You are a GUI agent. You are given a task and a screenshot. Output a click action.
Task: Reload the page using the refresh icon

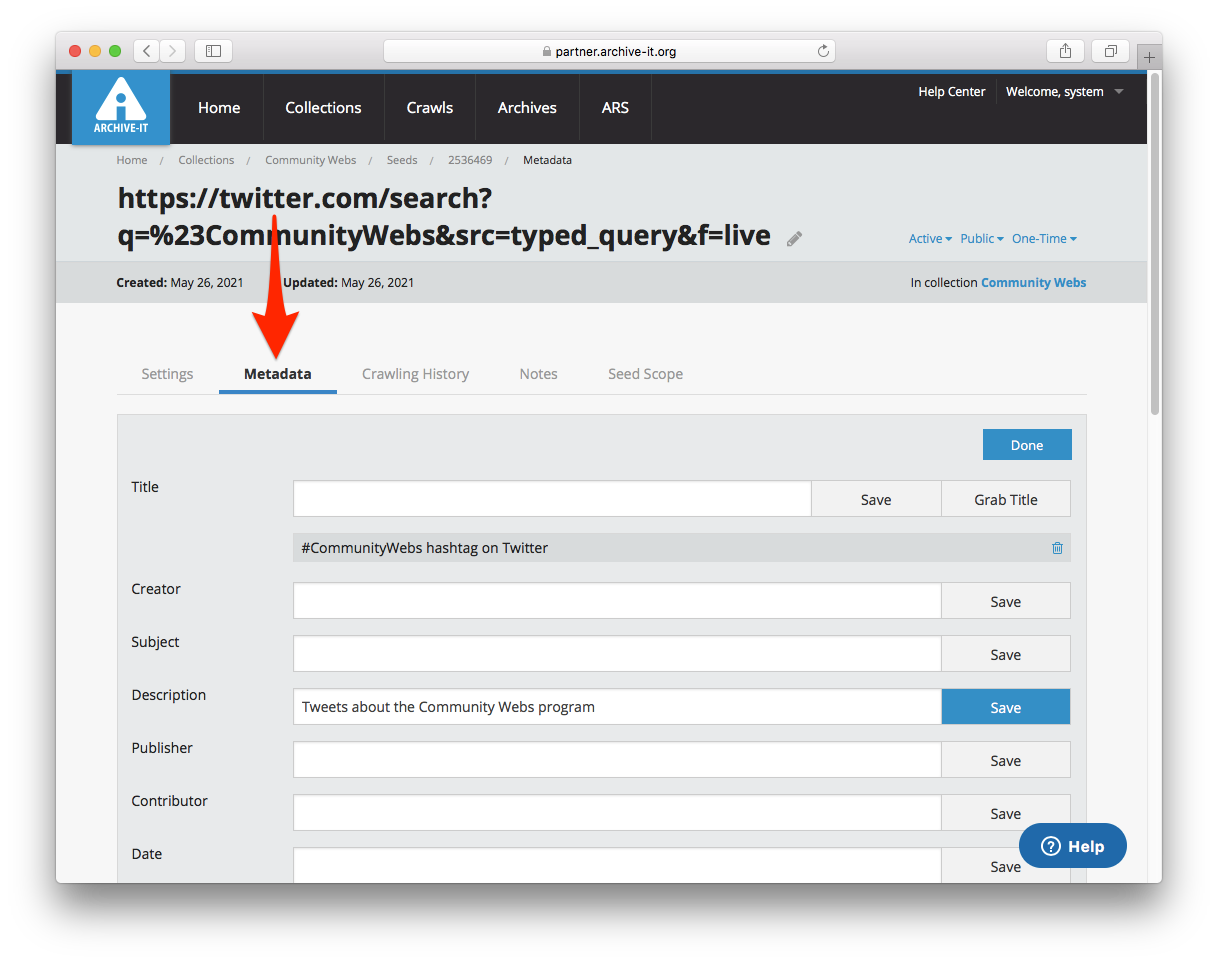coord(823,51)
